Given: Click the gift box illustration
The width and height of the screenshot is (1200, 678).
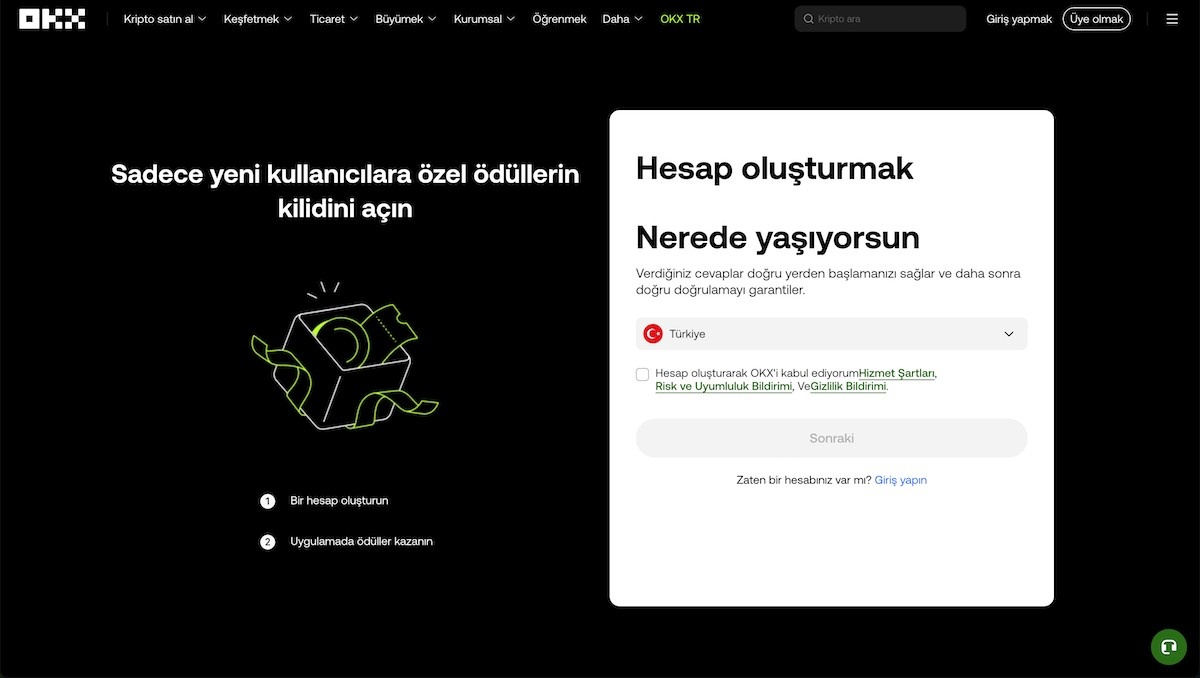Looking at the screenshot, I should (345, 365).
